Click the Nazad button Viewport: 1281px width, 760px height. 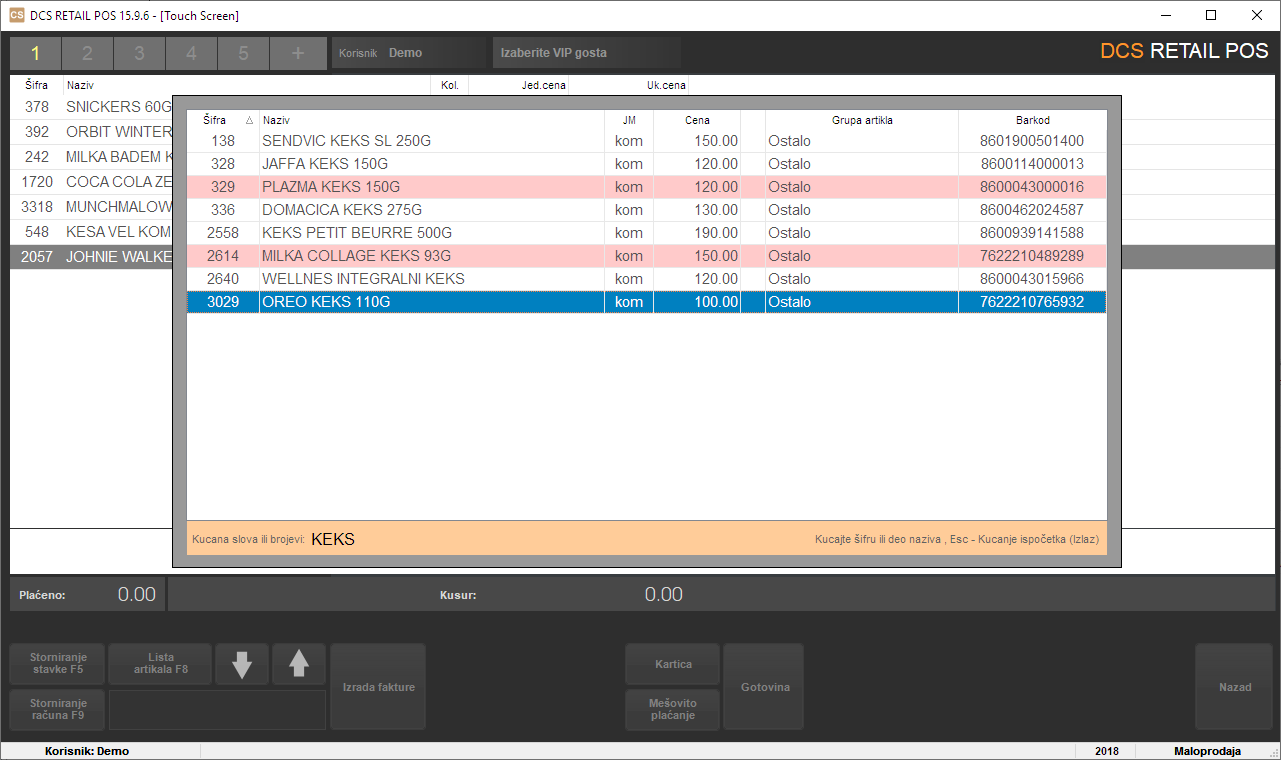coord(1234,687)
